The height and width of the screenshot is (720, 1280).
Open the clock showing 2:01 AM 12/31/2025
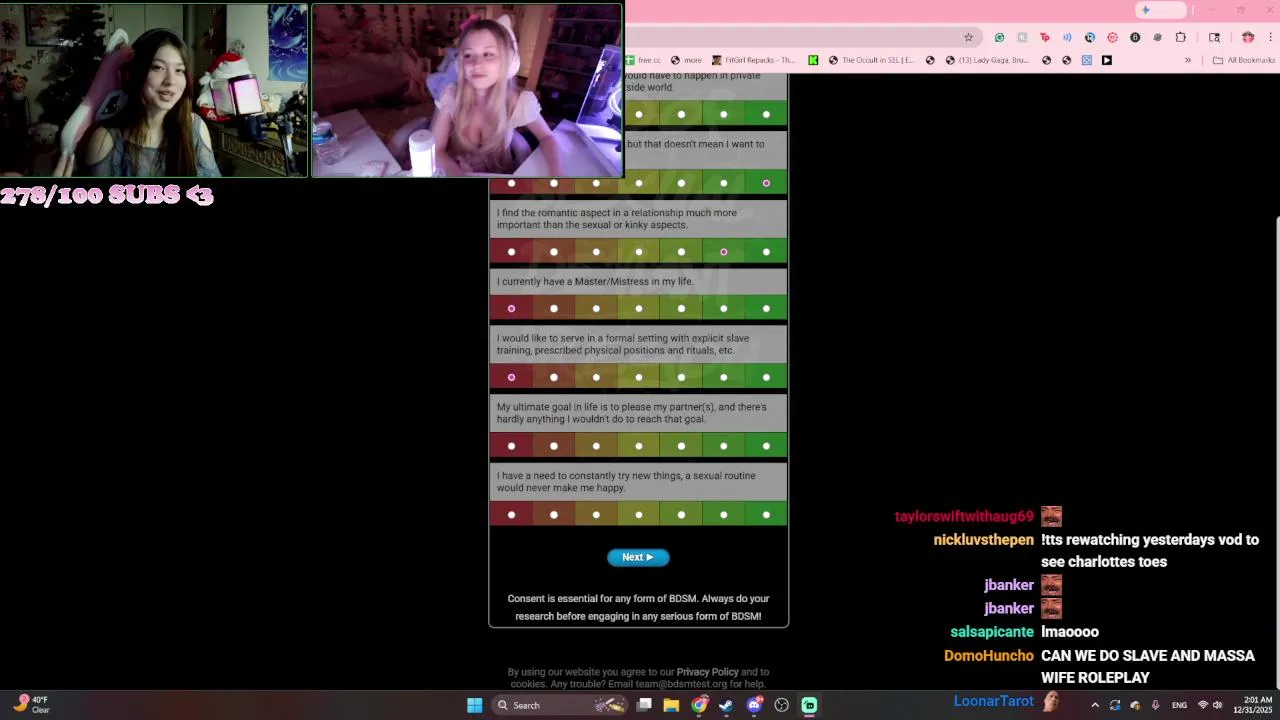point(1253,705)
